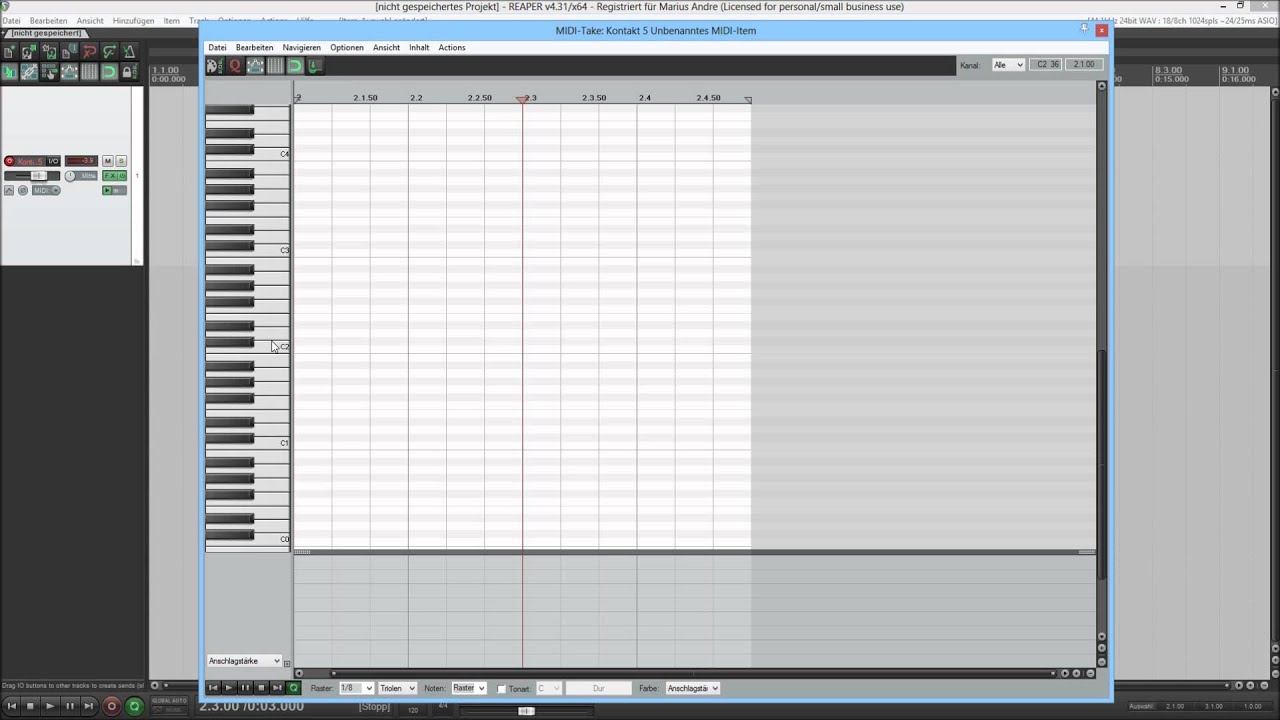Open Inhalt menu in MIDI editor

click(419, 47)
